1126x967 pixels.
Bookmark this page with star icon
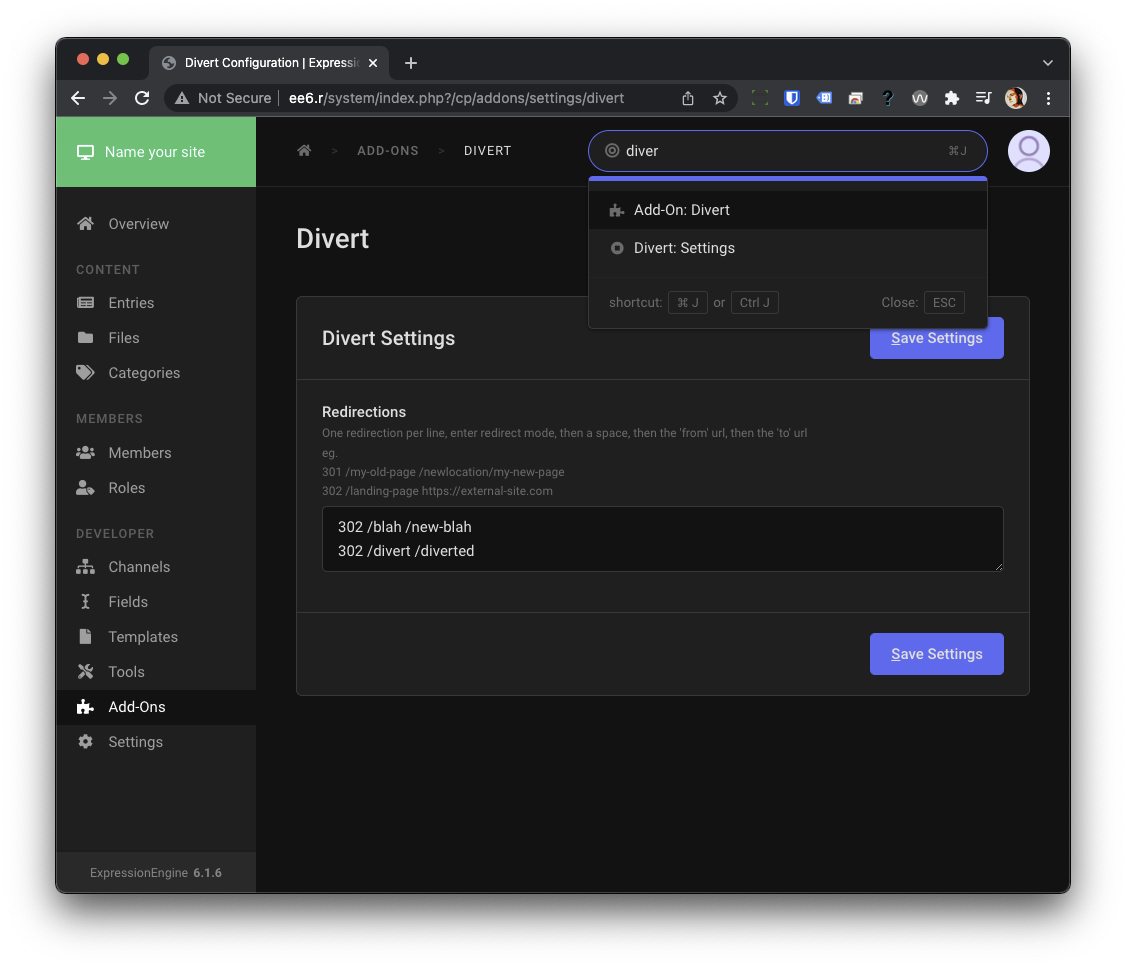[x=720, y=98]
